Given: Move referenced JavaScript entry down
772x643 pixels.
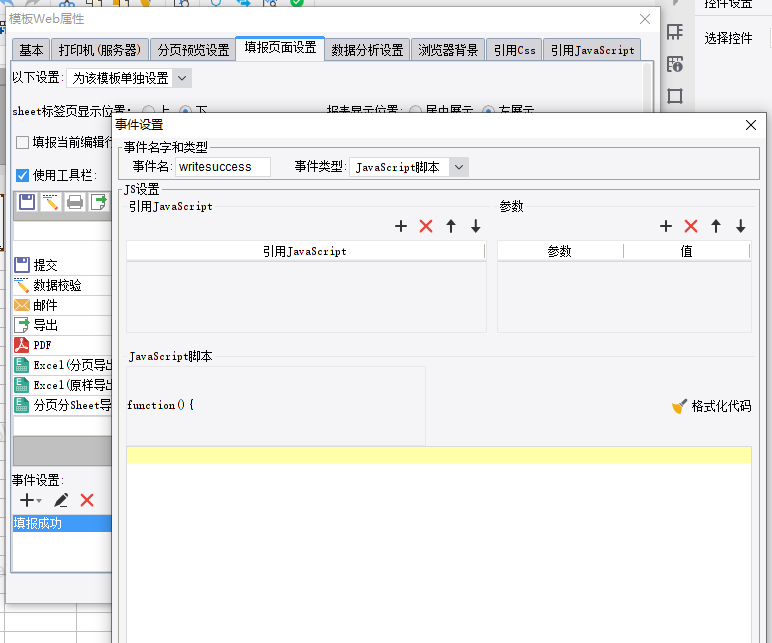Looking at the screenshot, I should click(x=476, y=226).
